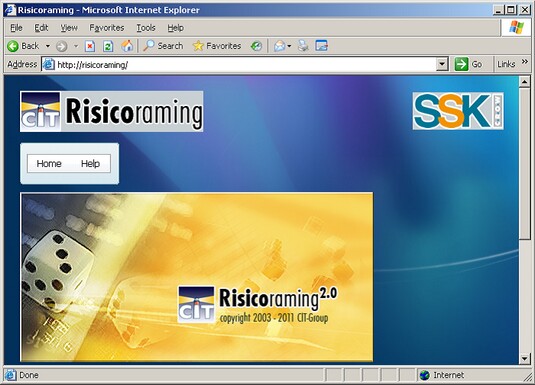Click the page icon in address bar

click(48, 64)
